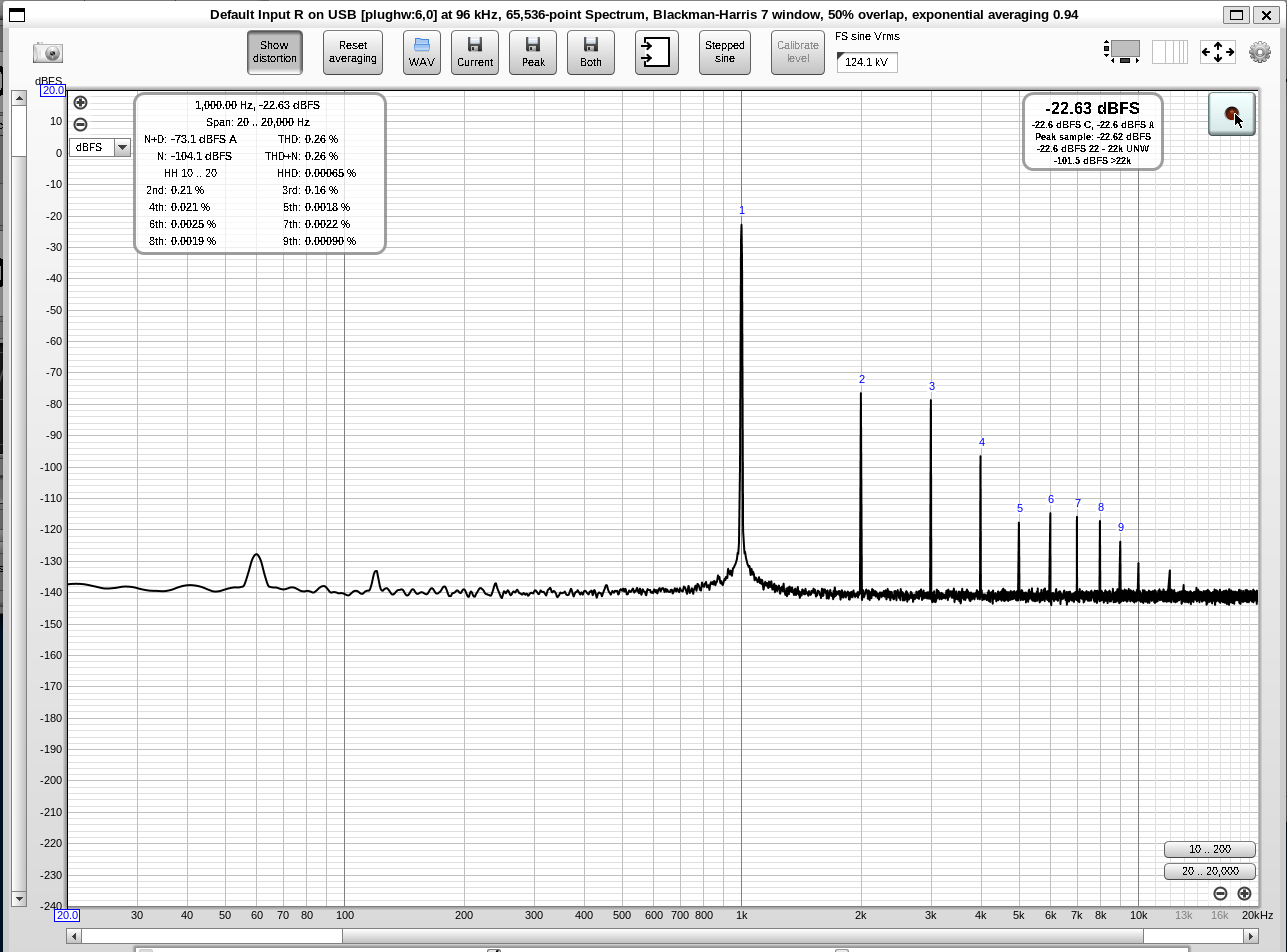Maximize the RTA window
Screen dimensions: 1287x952
(x=1238, y=14)
